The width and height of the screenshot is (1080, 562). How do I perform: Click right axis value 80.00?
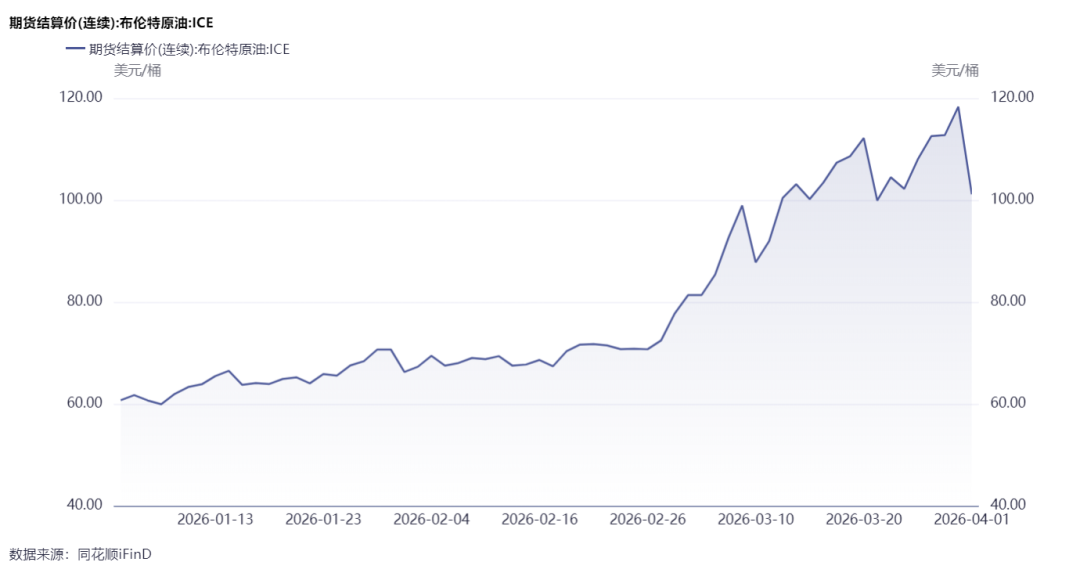point(1008,301)
